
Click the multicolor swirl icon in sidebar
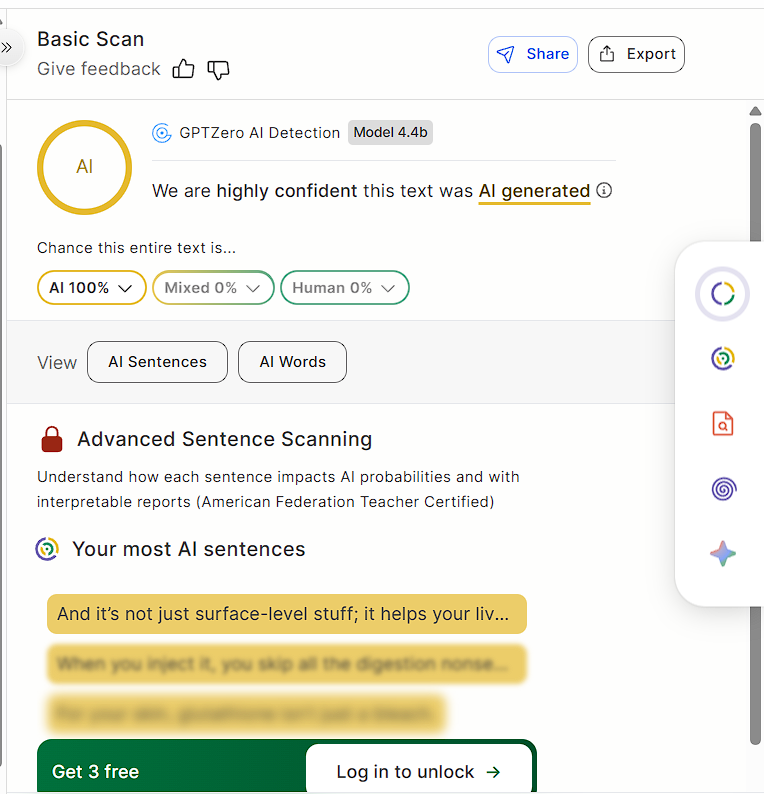coord(722,359)
